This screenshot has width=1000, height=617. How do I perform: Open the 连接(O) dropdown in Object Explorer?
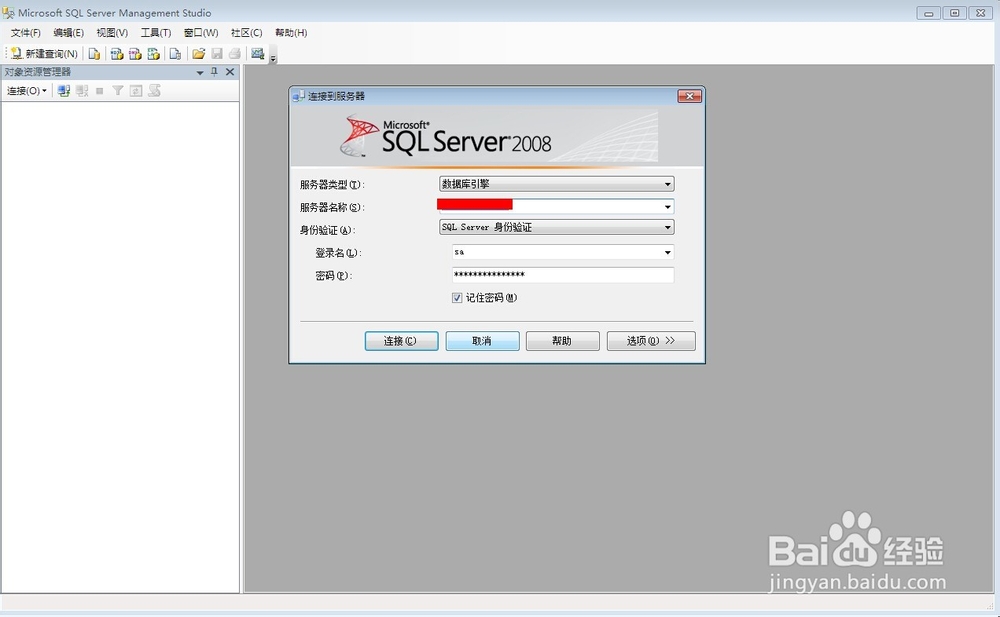27,91
